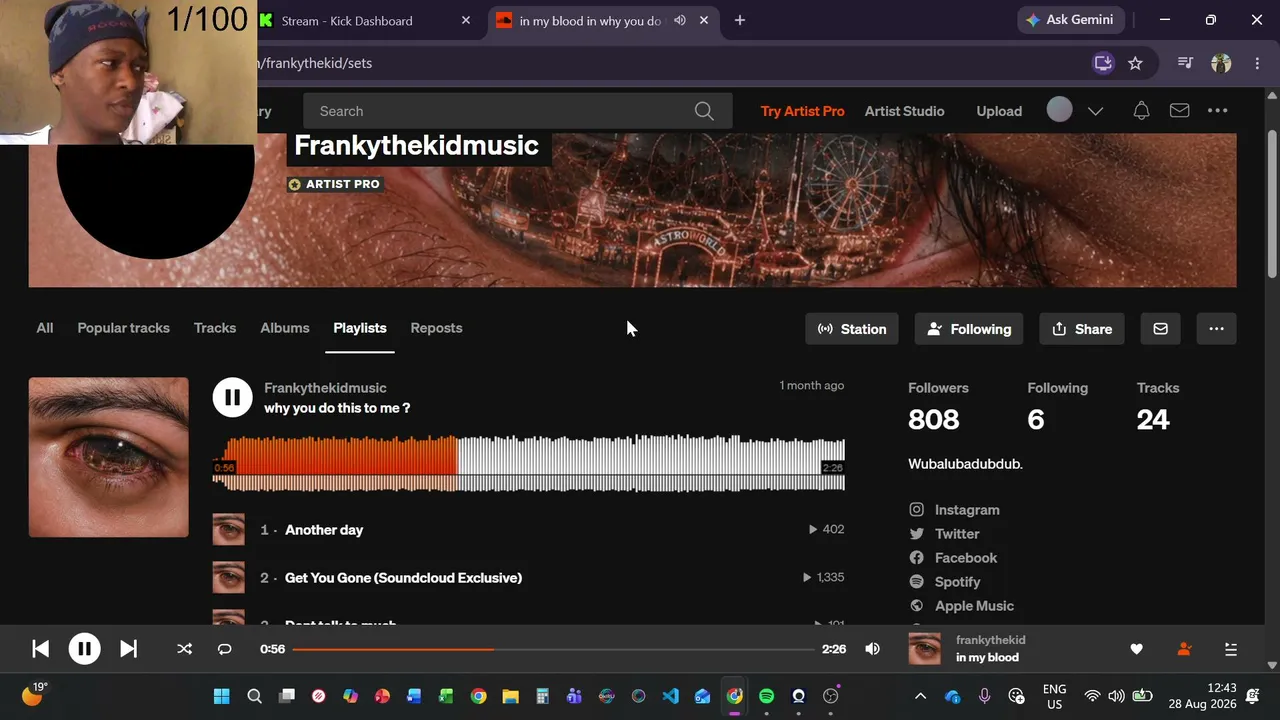Open the profile more actions menu

(x=1216, y=329)
